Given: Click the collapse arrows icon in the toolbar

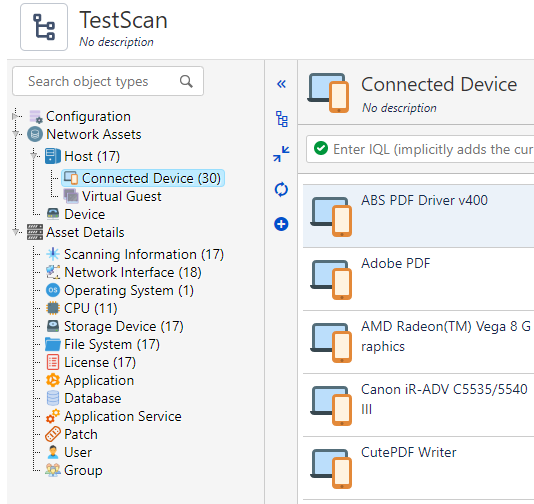Looking at the screenshot, I should (x=281, y=154).
